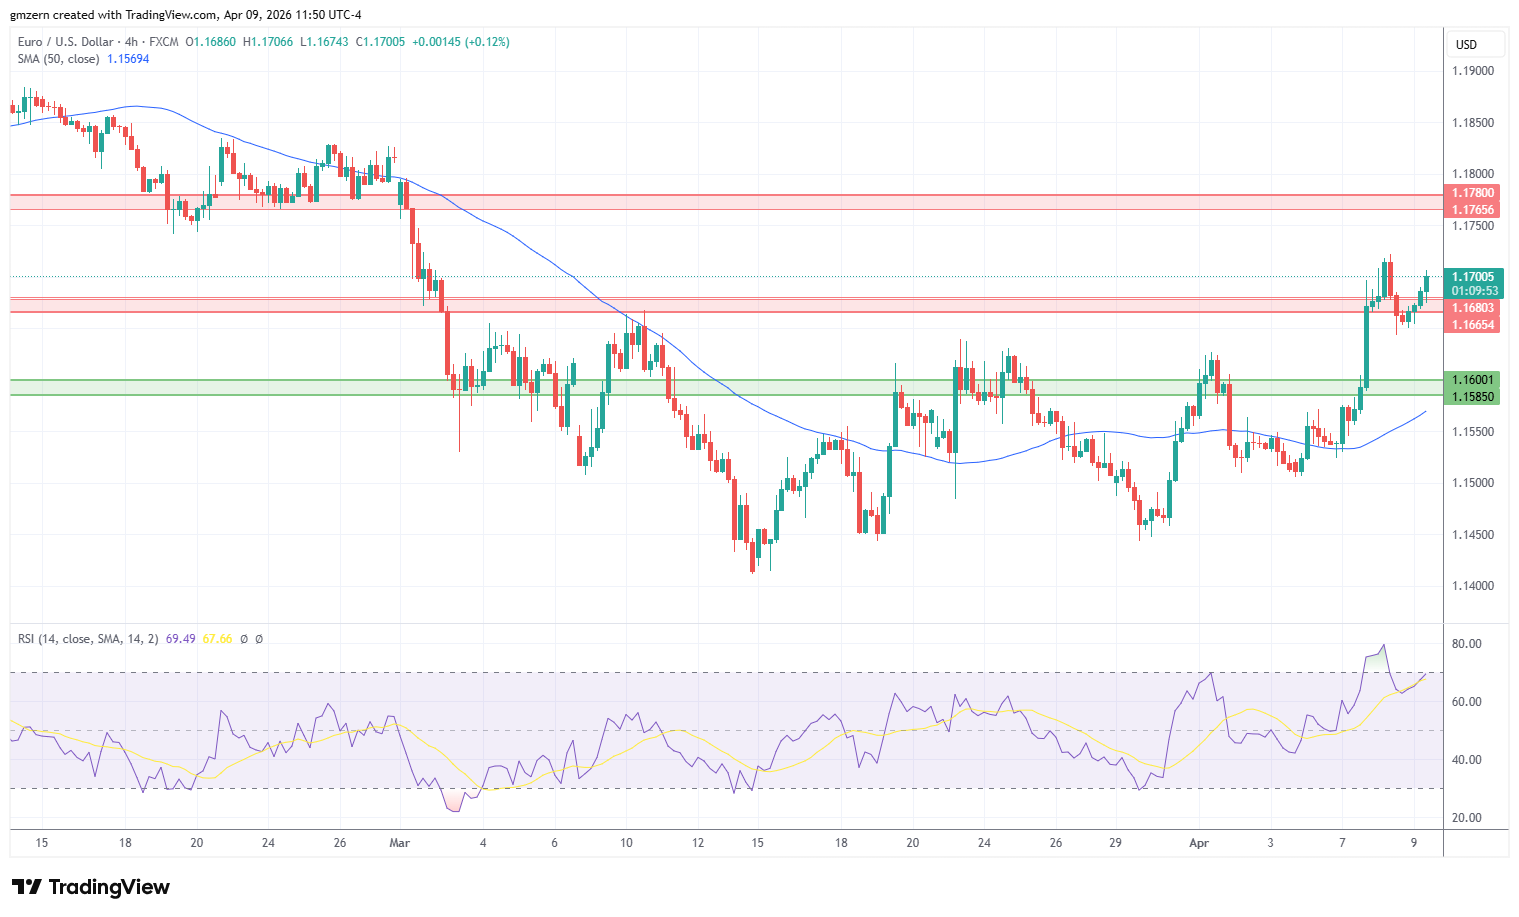This screenshot has height=917, width=1519.
Task: Click the 29 date label on the time axis
Action: [1116, 843]
